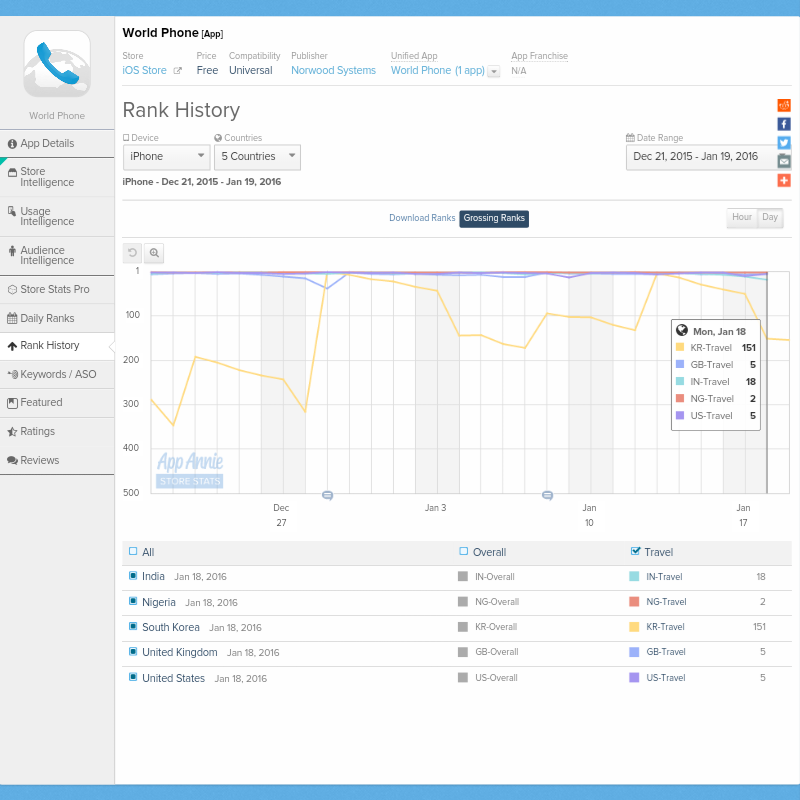
Task: Toggle the Travel category checkbox
Action: click(x=636, y=551)
